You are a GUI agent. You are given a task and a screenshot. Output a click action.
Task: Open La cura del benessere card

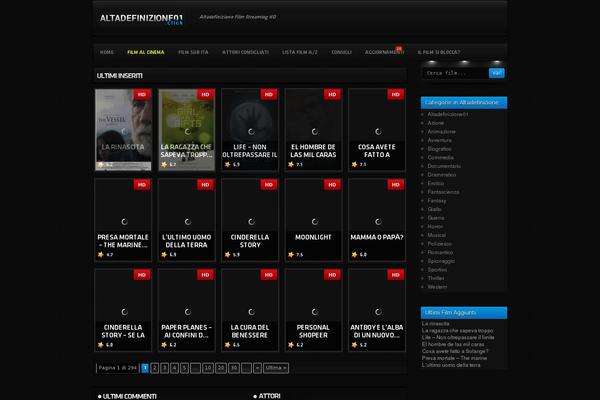click(x=250, y=310)
